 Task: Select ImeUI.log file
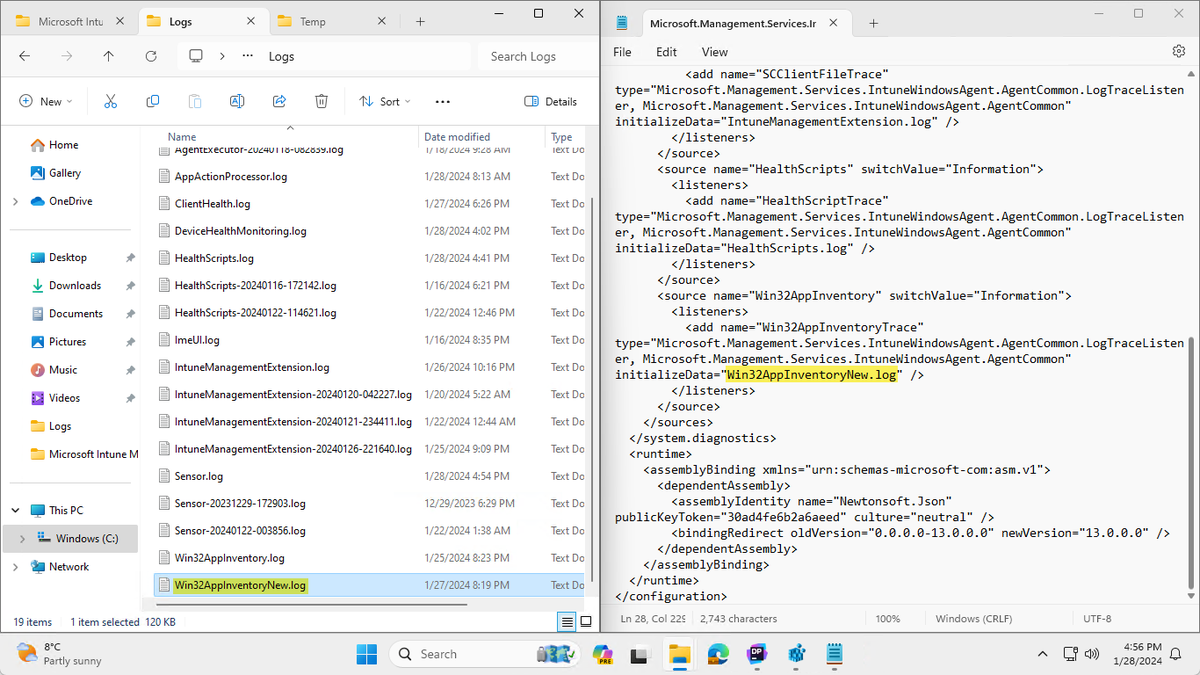(197, 340)
